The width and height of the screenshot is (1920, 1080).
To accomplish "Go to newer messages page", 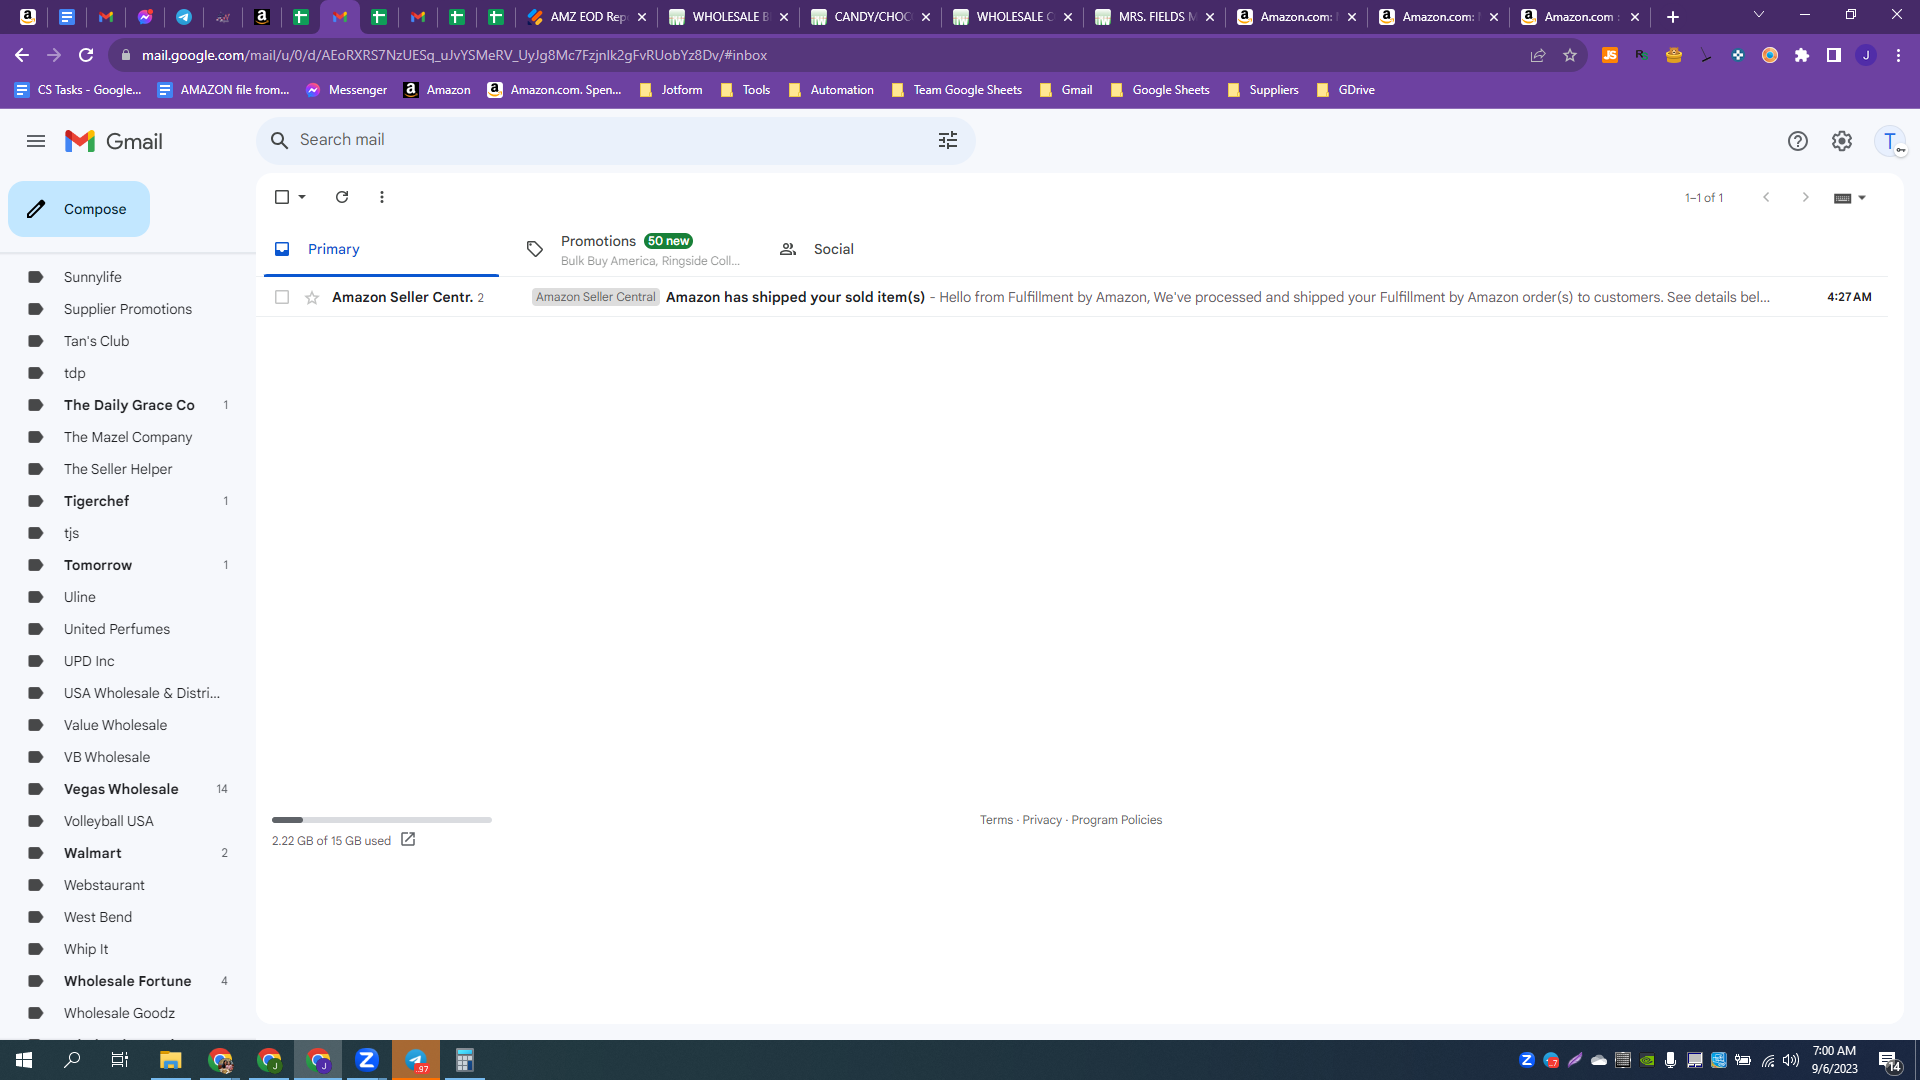I will [x=1766, y=197].
